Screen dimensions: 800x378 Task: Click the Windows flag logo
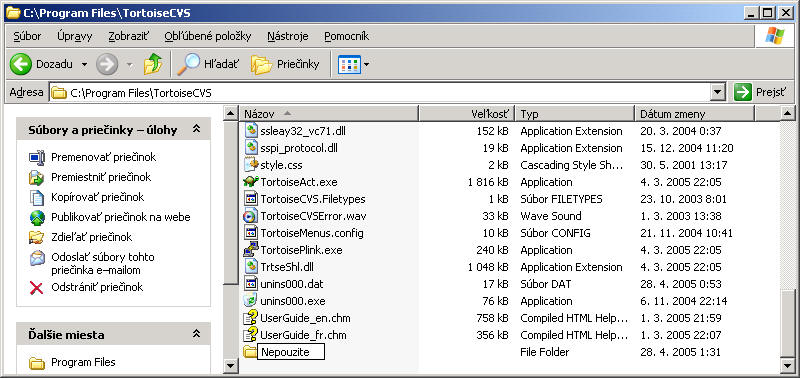click(774, 36)
